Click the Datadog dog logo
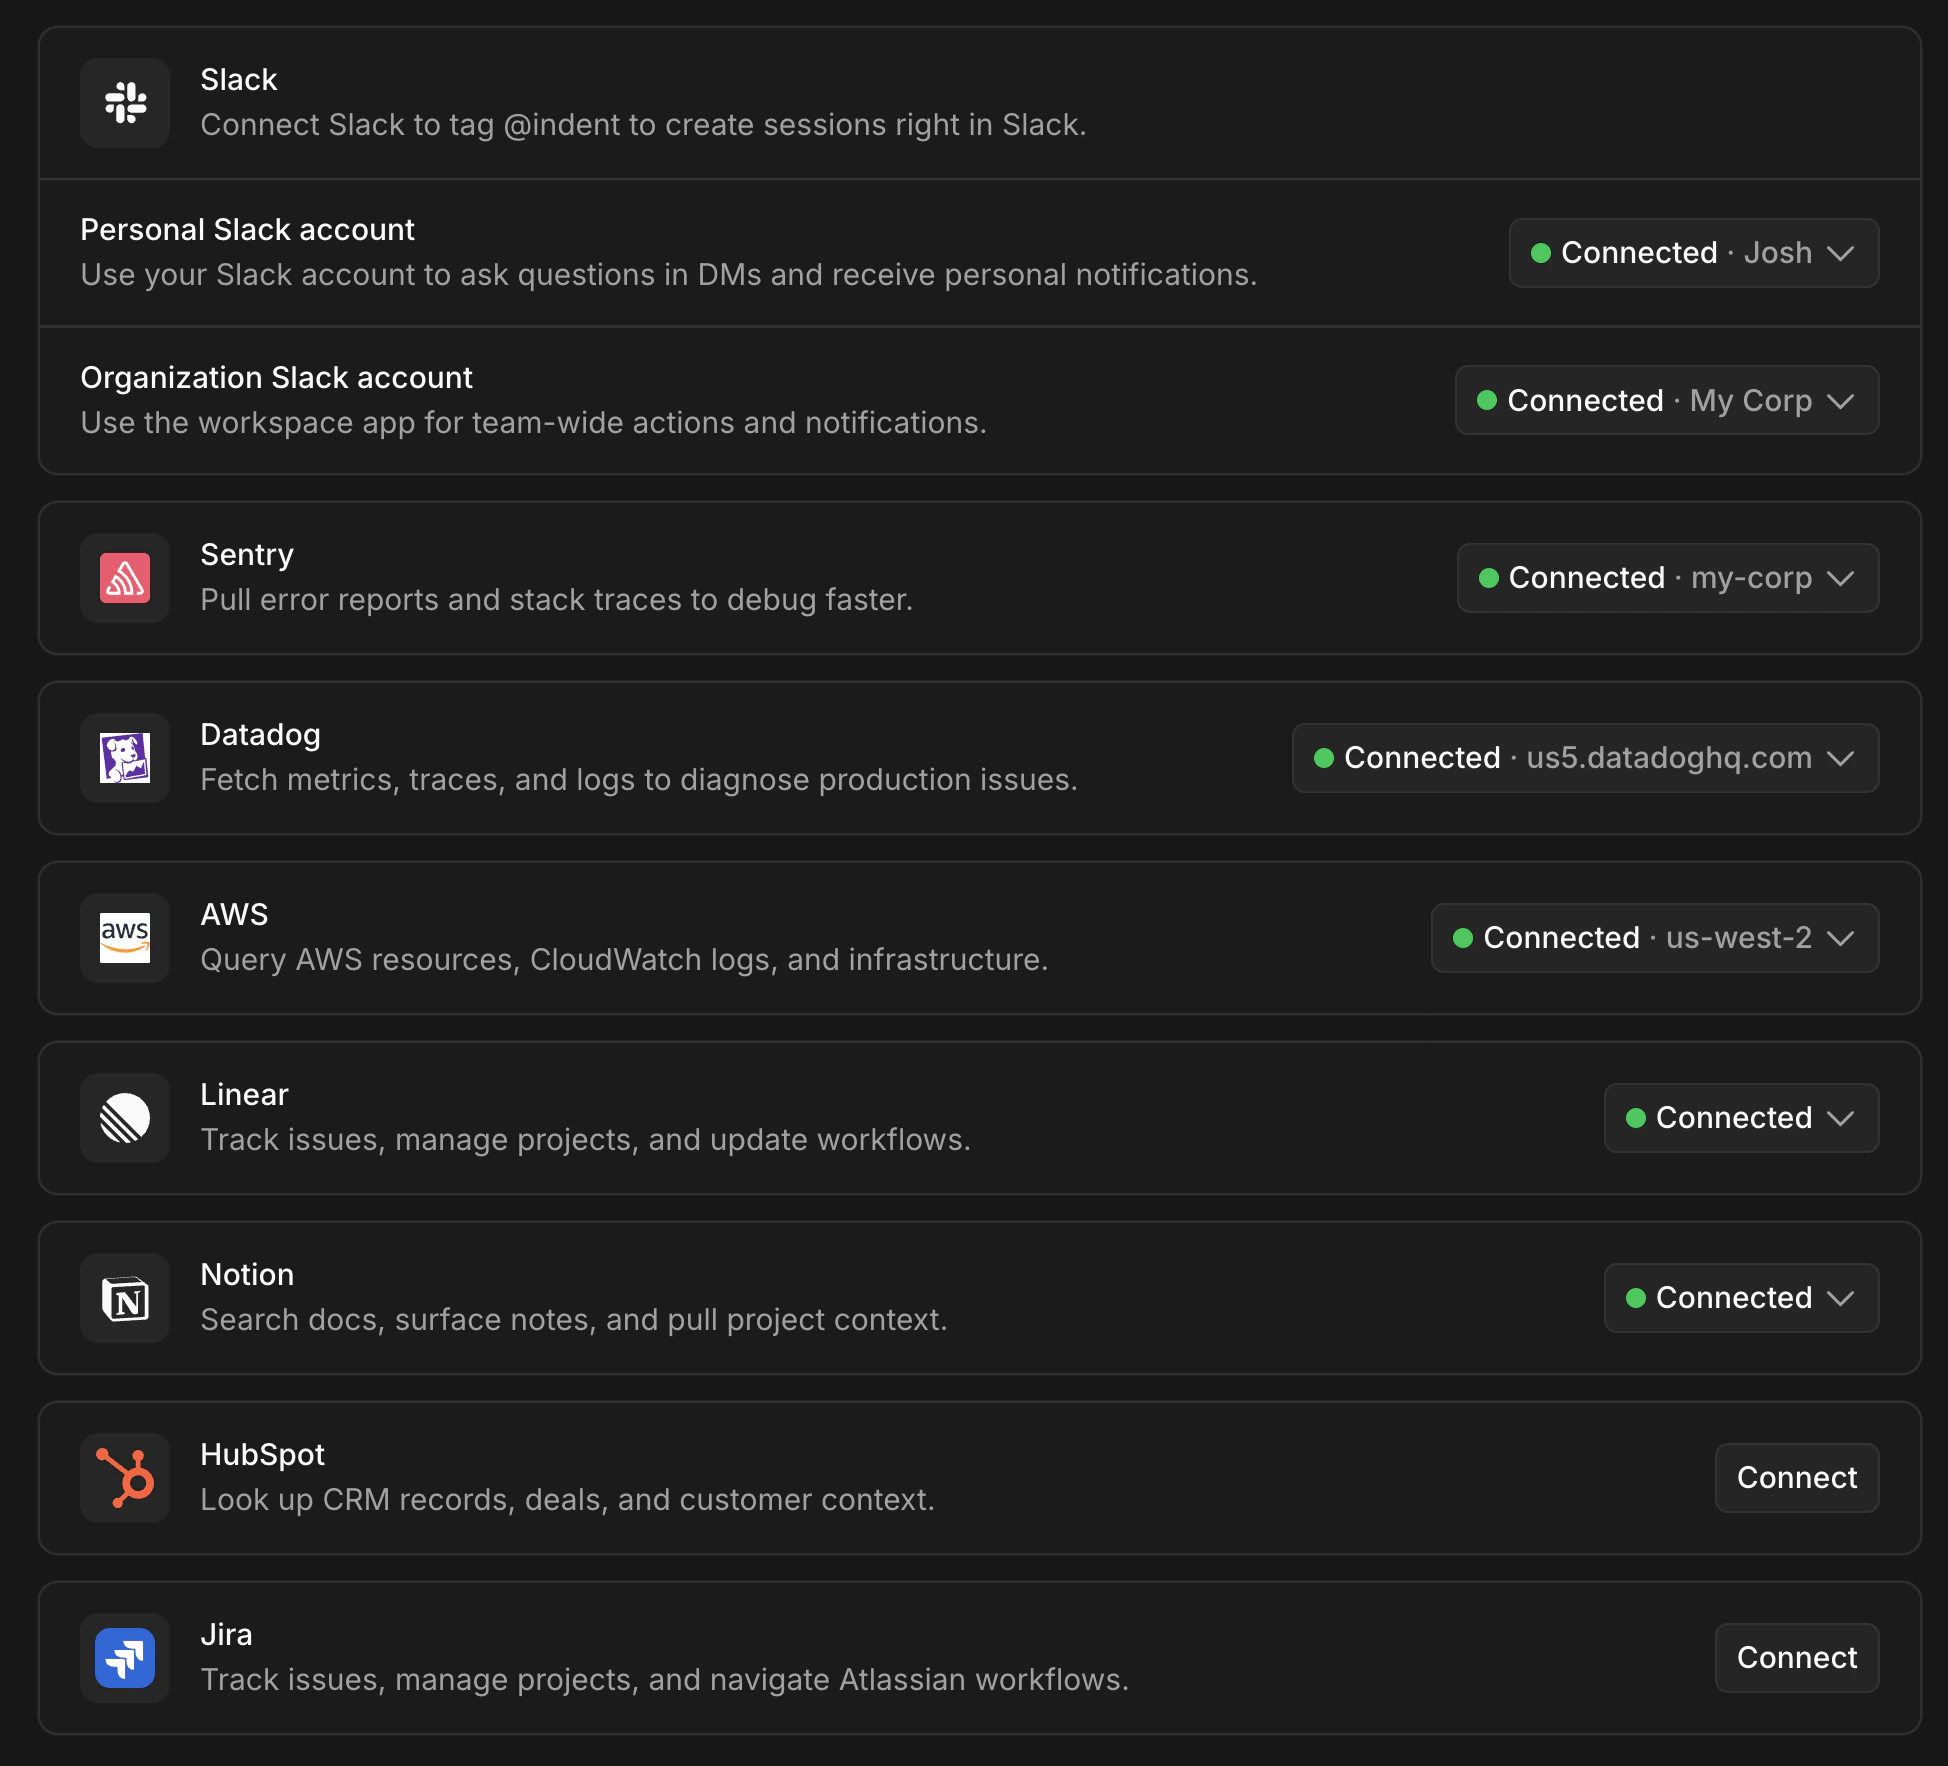 click(124, 758)
